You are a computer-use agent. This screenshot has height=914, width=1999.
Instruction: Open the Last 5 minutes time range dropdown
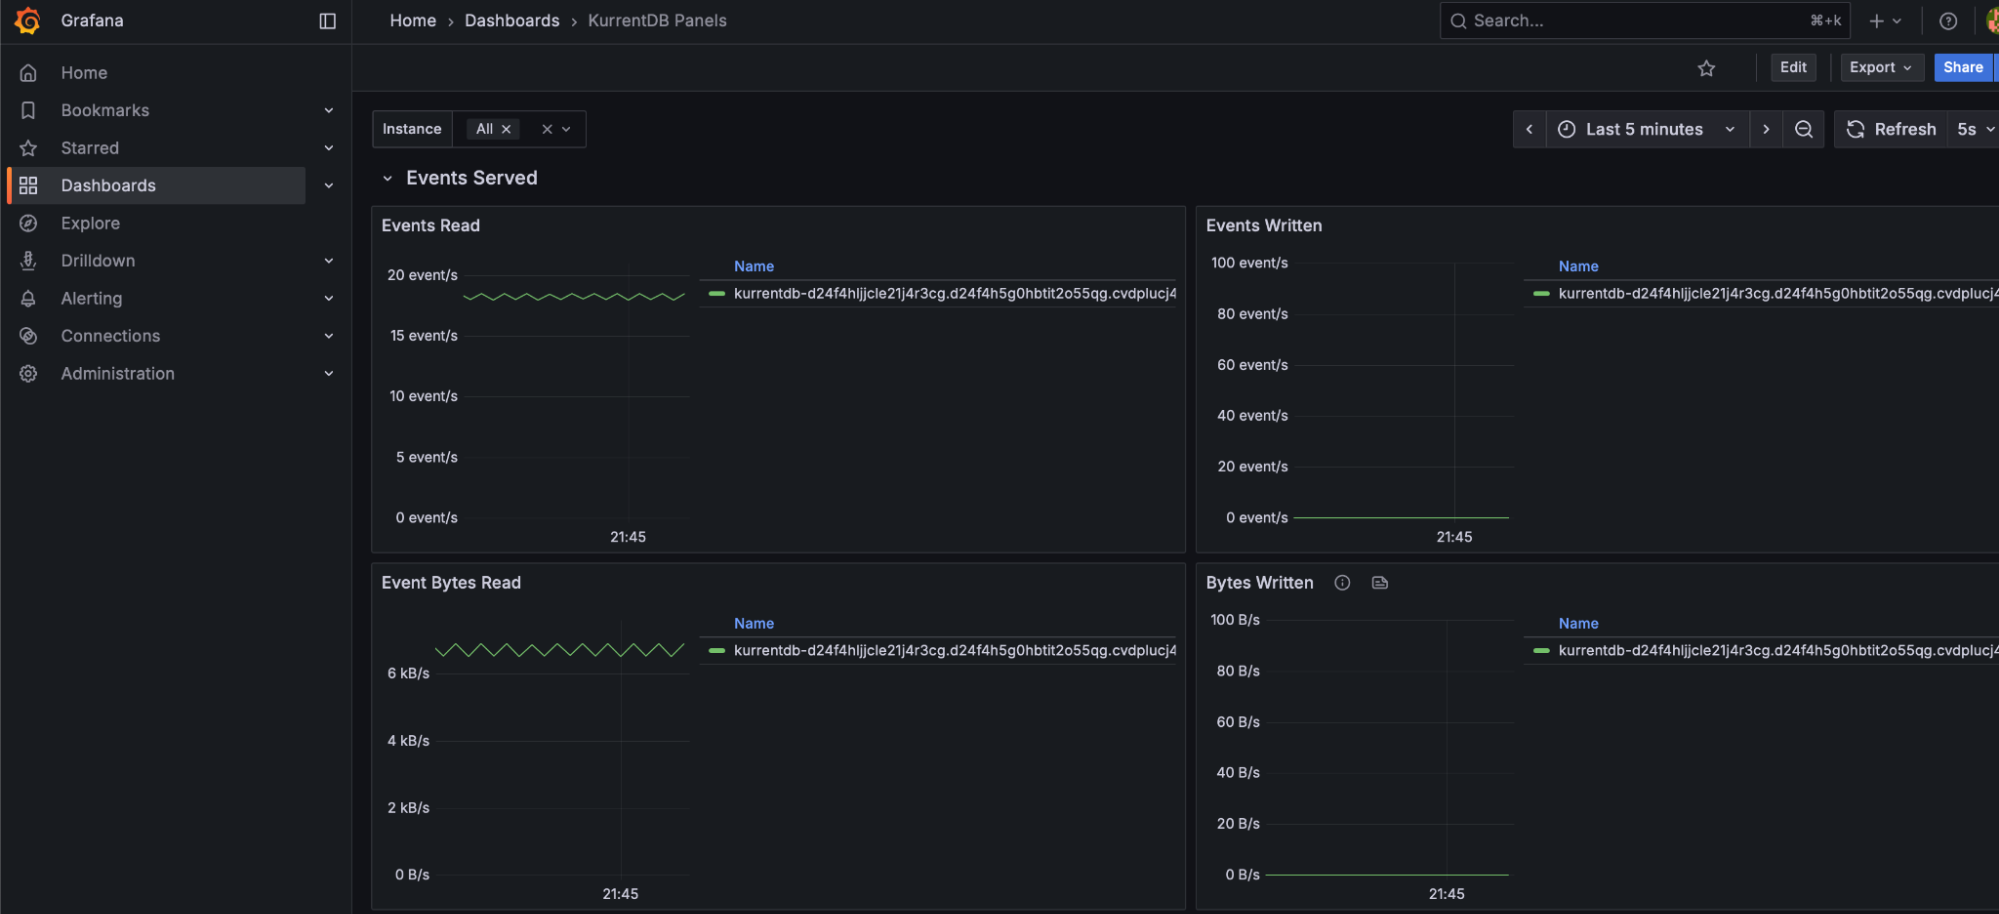tap(1646, 128)
